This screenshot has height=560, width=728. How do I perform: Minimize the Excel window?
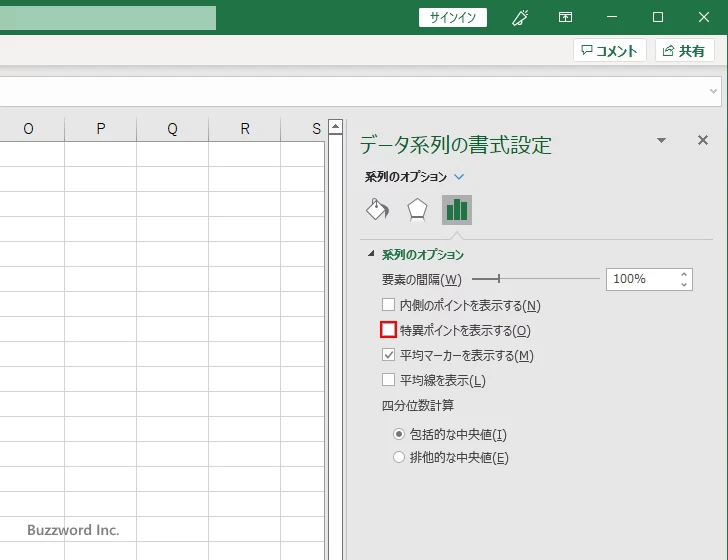coord(612,17)
